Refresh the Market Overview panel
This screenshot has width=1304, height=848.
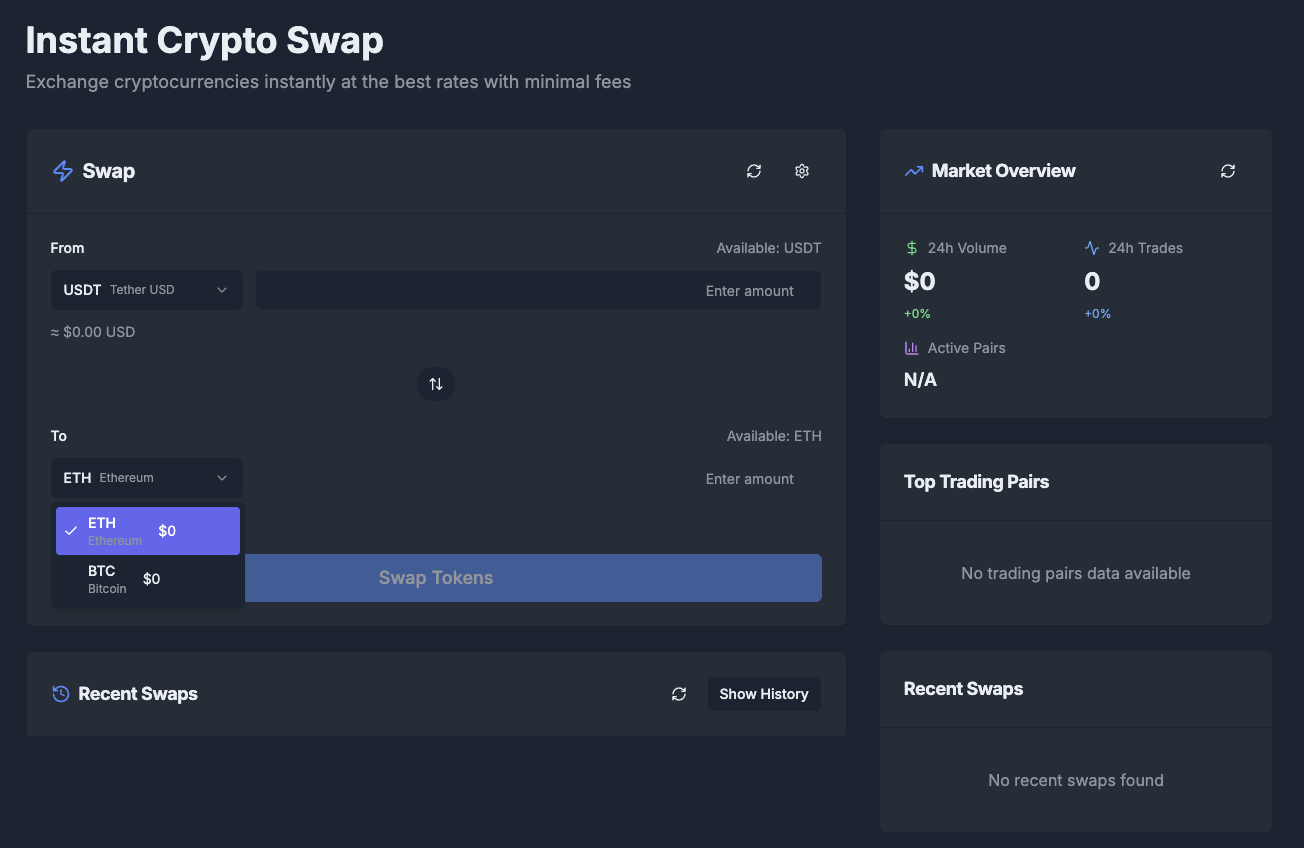coord(1228,171)
